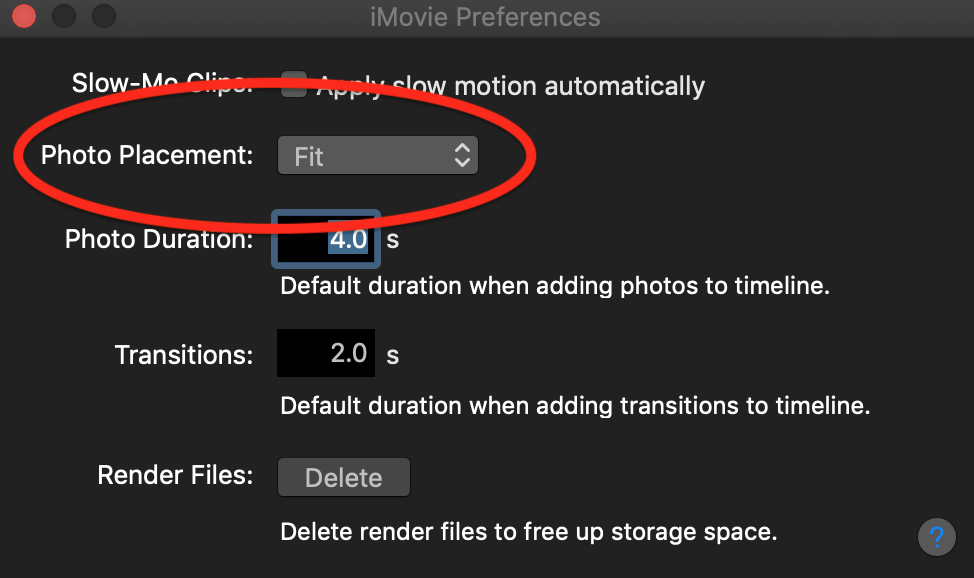974x578 pixels.
Task: Click the up-down arrows on Fit popup
Action: 461,155
